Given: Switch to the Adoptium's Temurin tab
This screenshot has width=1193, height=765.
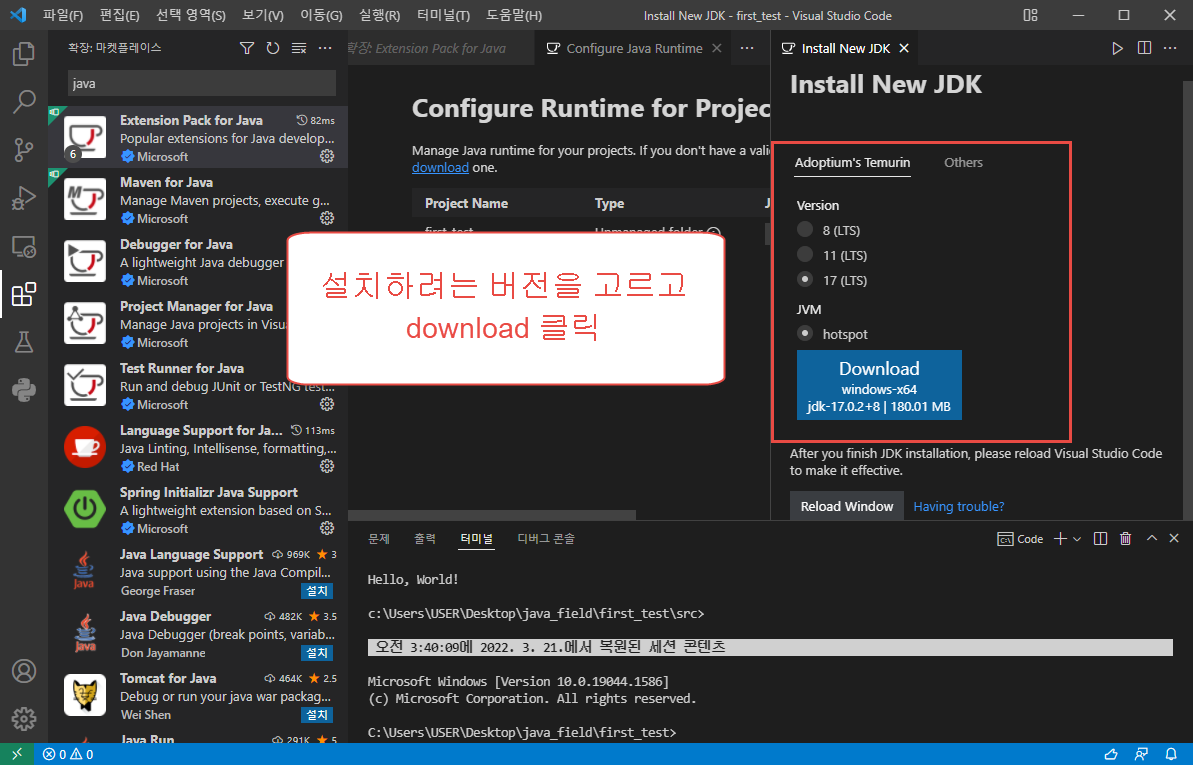Looking at the screenshot, I should (x=852, y=162).
